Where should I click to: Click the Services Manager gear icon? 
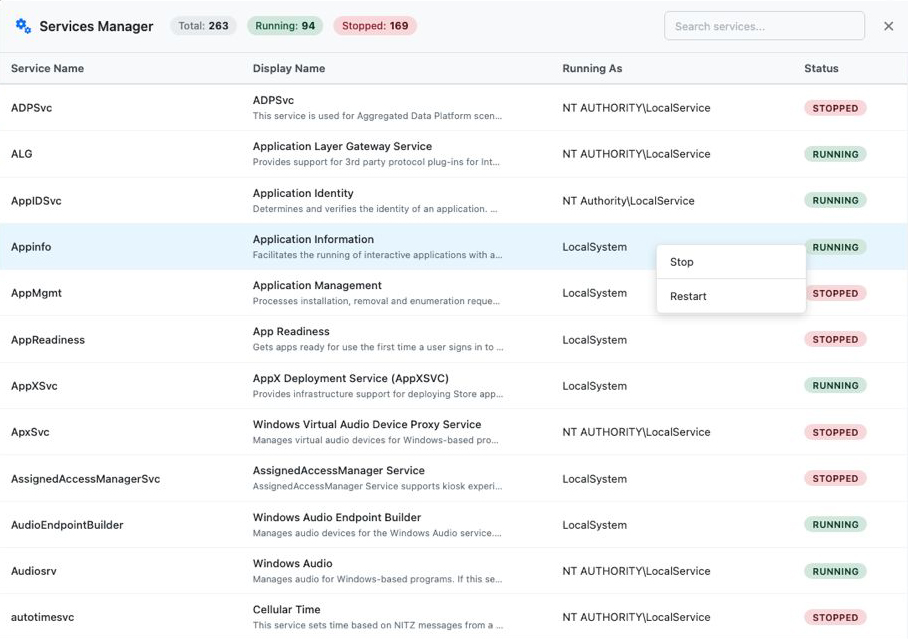(23, 26)
